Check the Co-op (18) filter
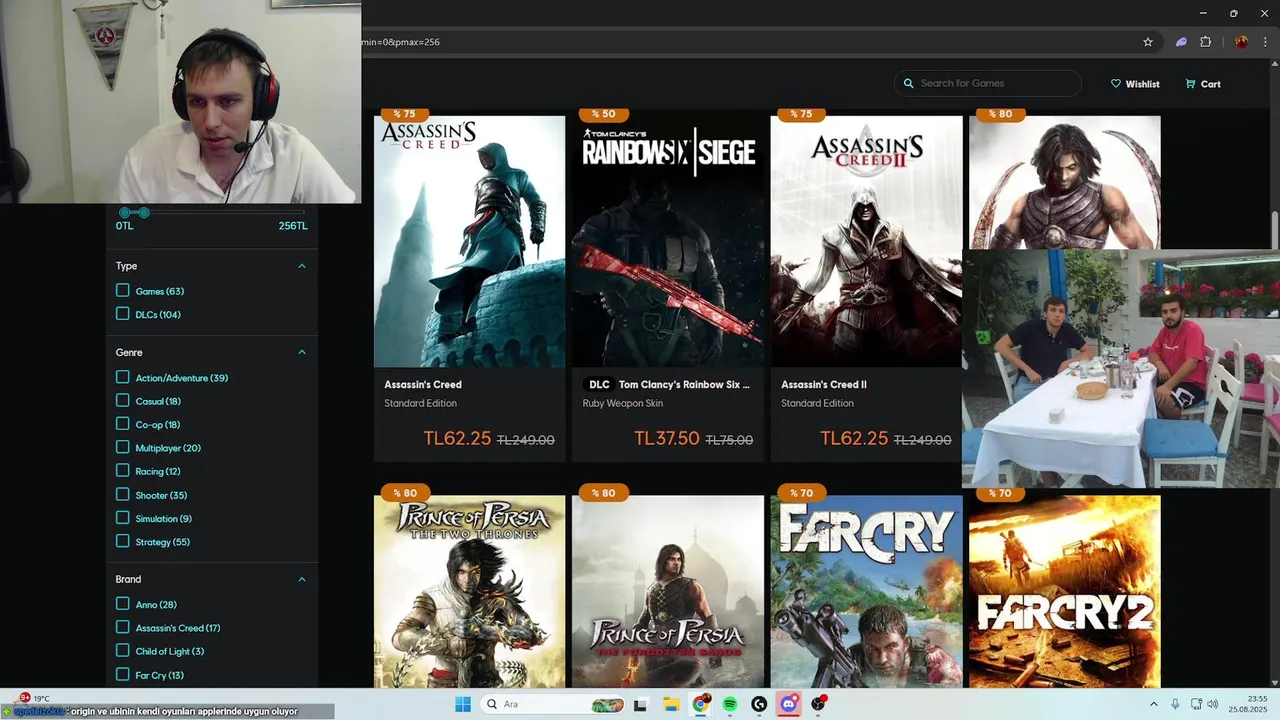1280x720 pixels. (123, 424)
